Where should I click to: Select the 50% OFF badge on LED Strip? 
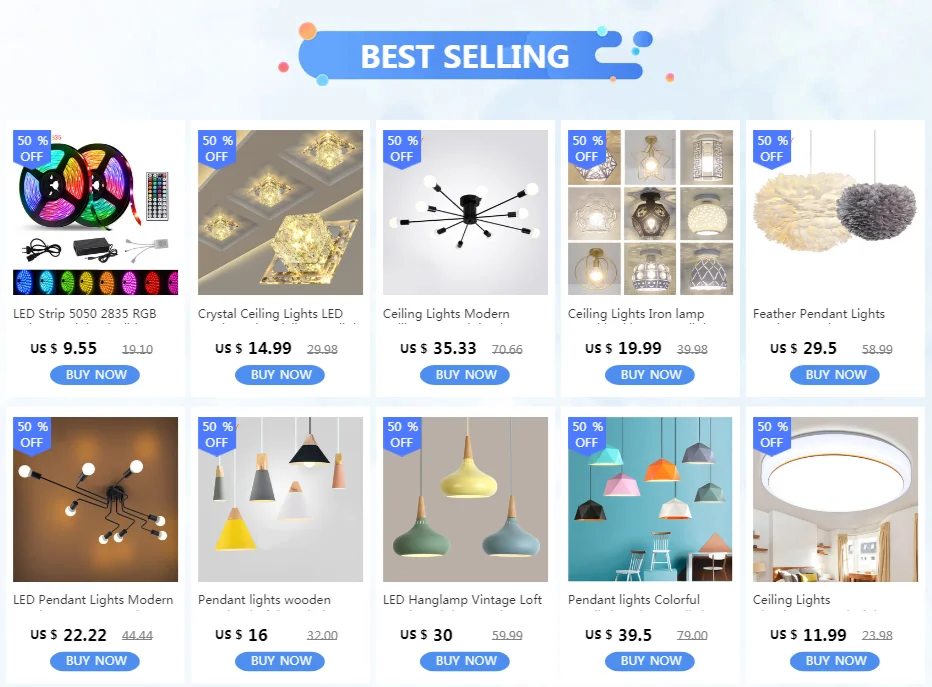[32, 149]
